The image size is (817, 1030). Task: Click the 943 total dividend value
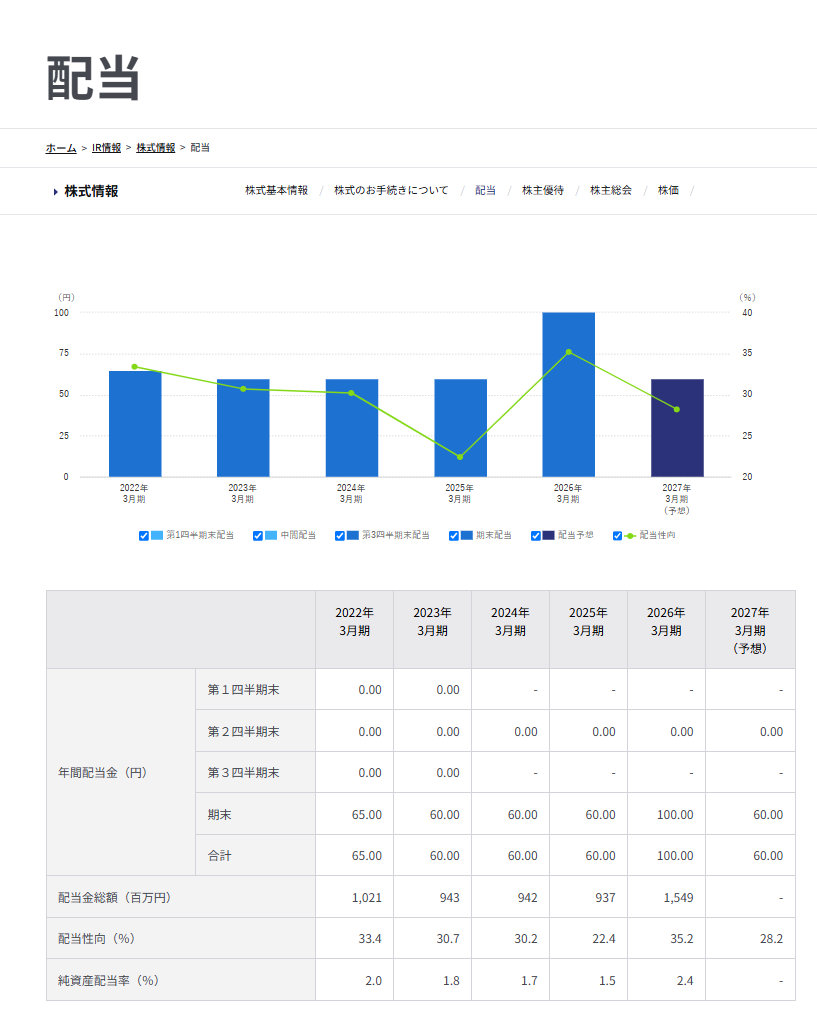point(450,898)
